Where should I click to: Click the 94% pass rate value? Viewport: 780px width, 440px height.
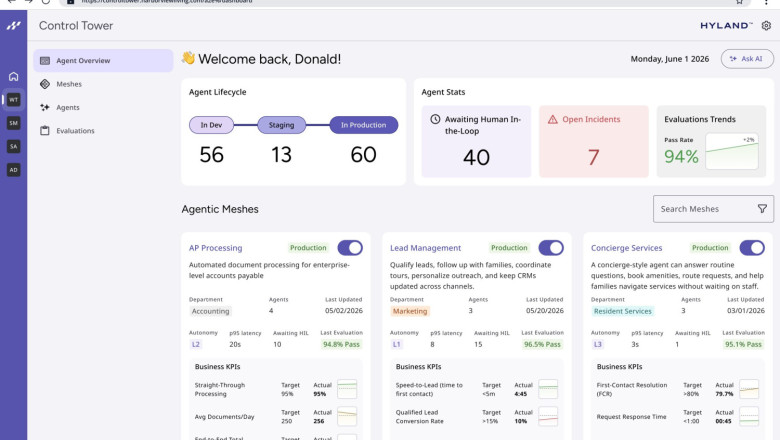pos(682,157)
